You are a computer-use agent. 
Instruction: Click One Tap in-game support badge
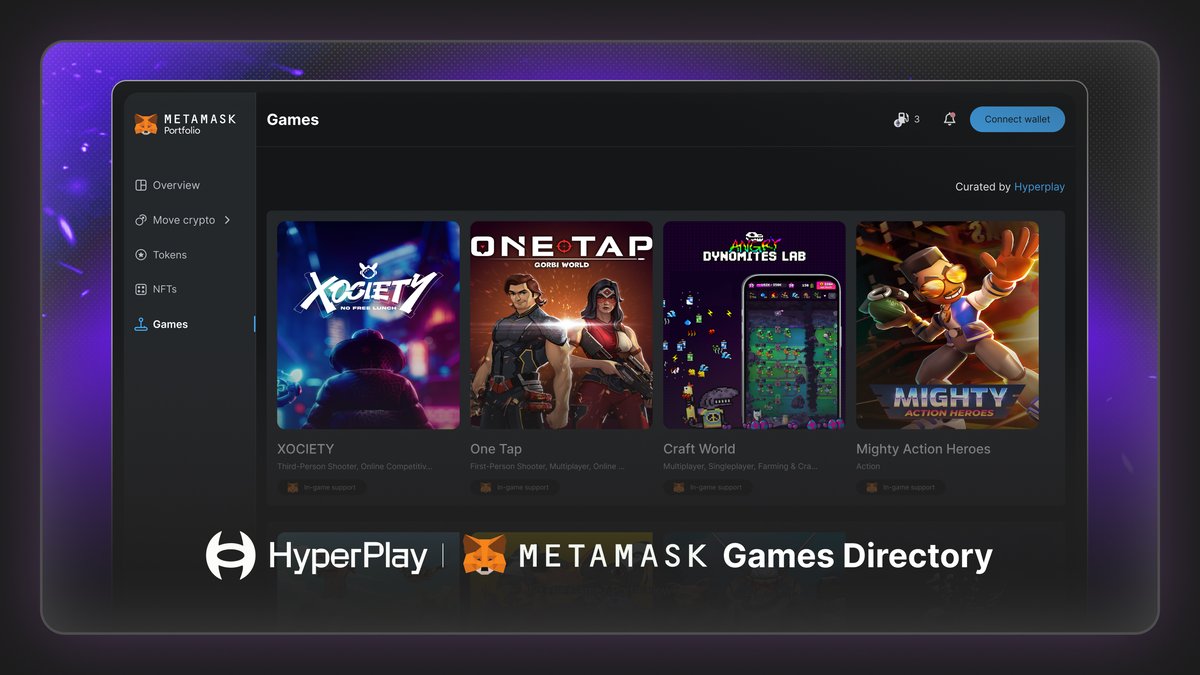click(x=515, y=487)
